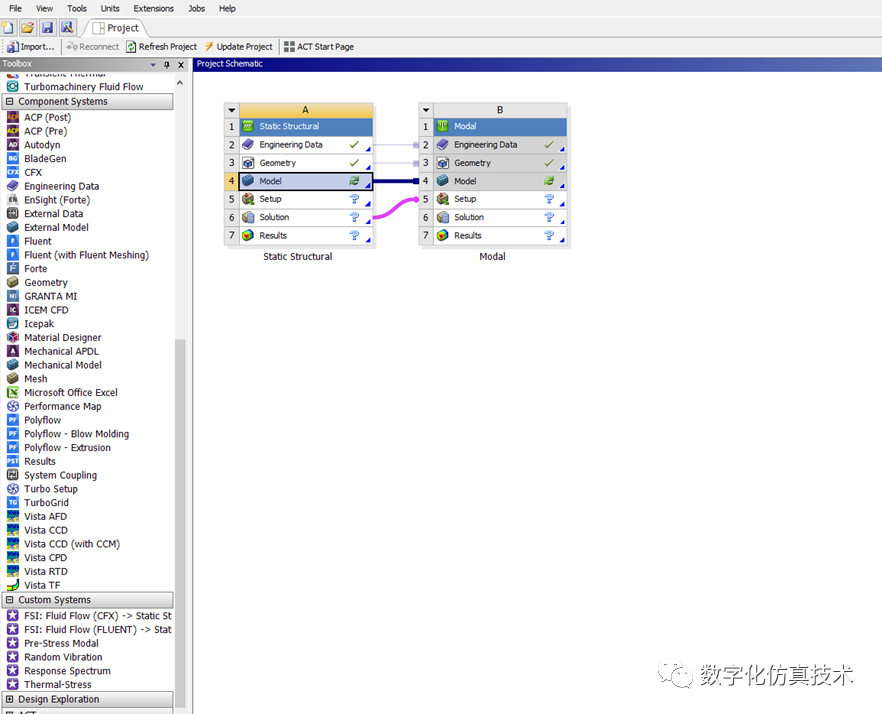Close the Toolbox panel
This screenshot has height=714, width=882.
pyautogui.click(x=181, y=65)
